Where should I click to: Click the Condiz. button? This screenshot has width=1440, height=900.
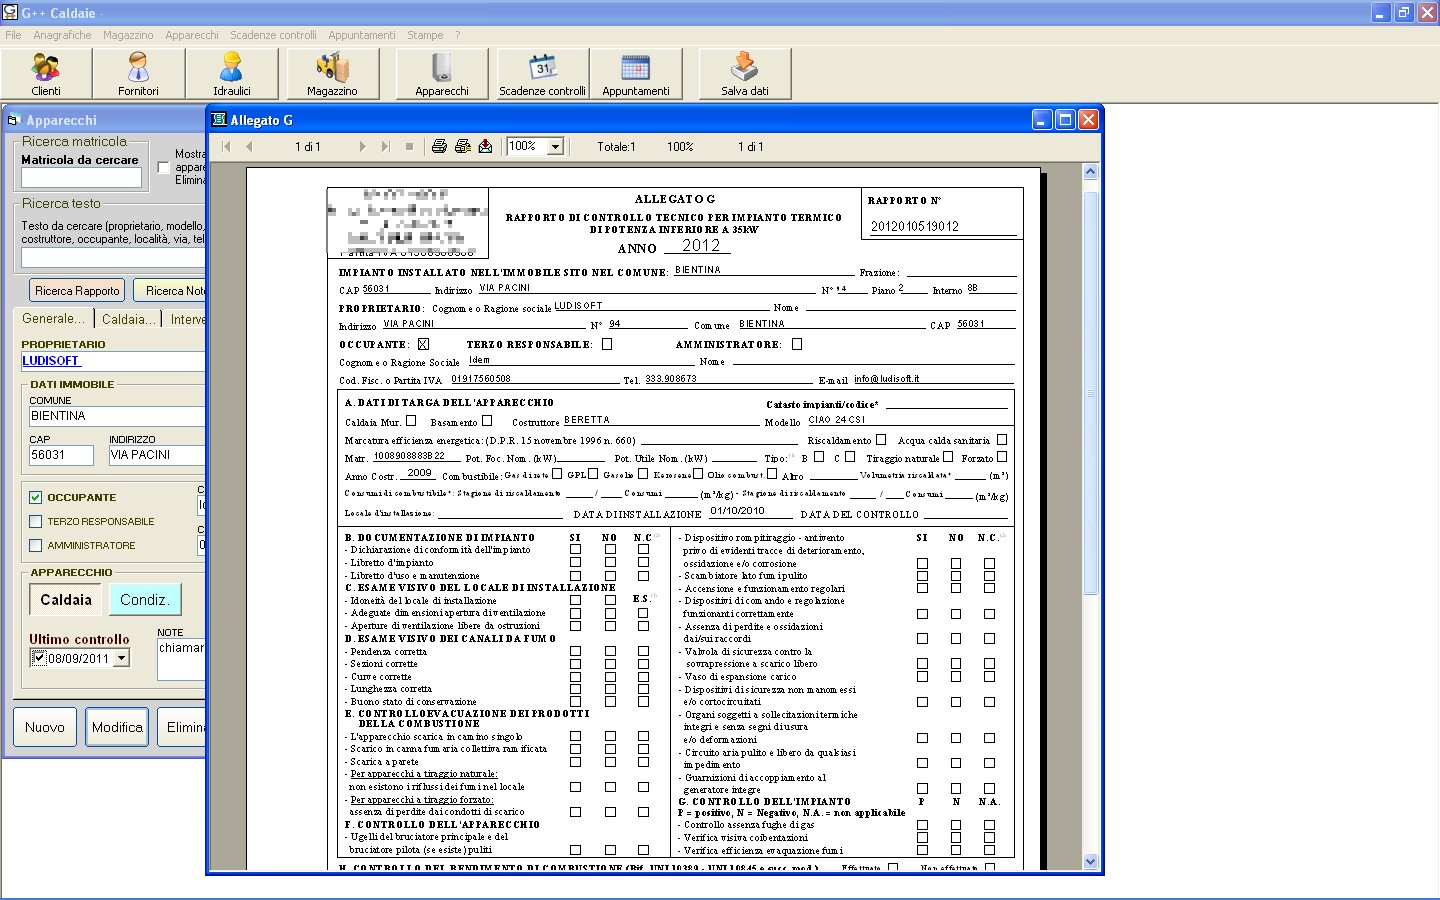coord(145,600)
